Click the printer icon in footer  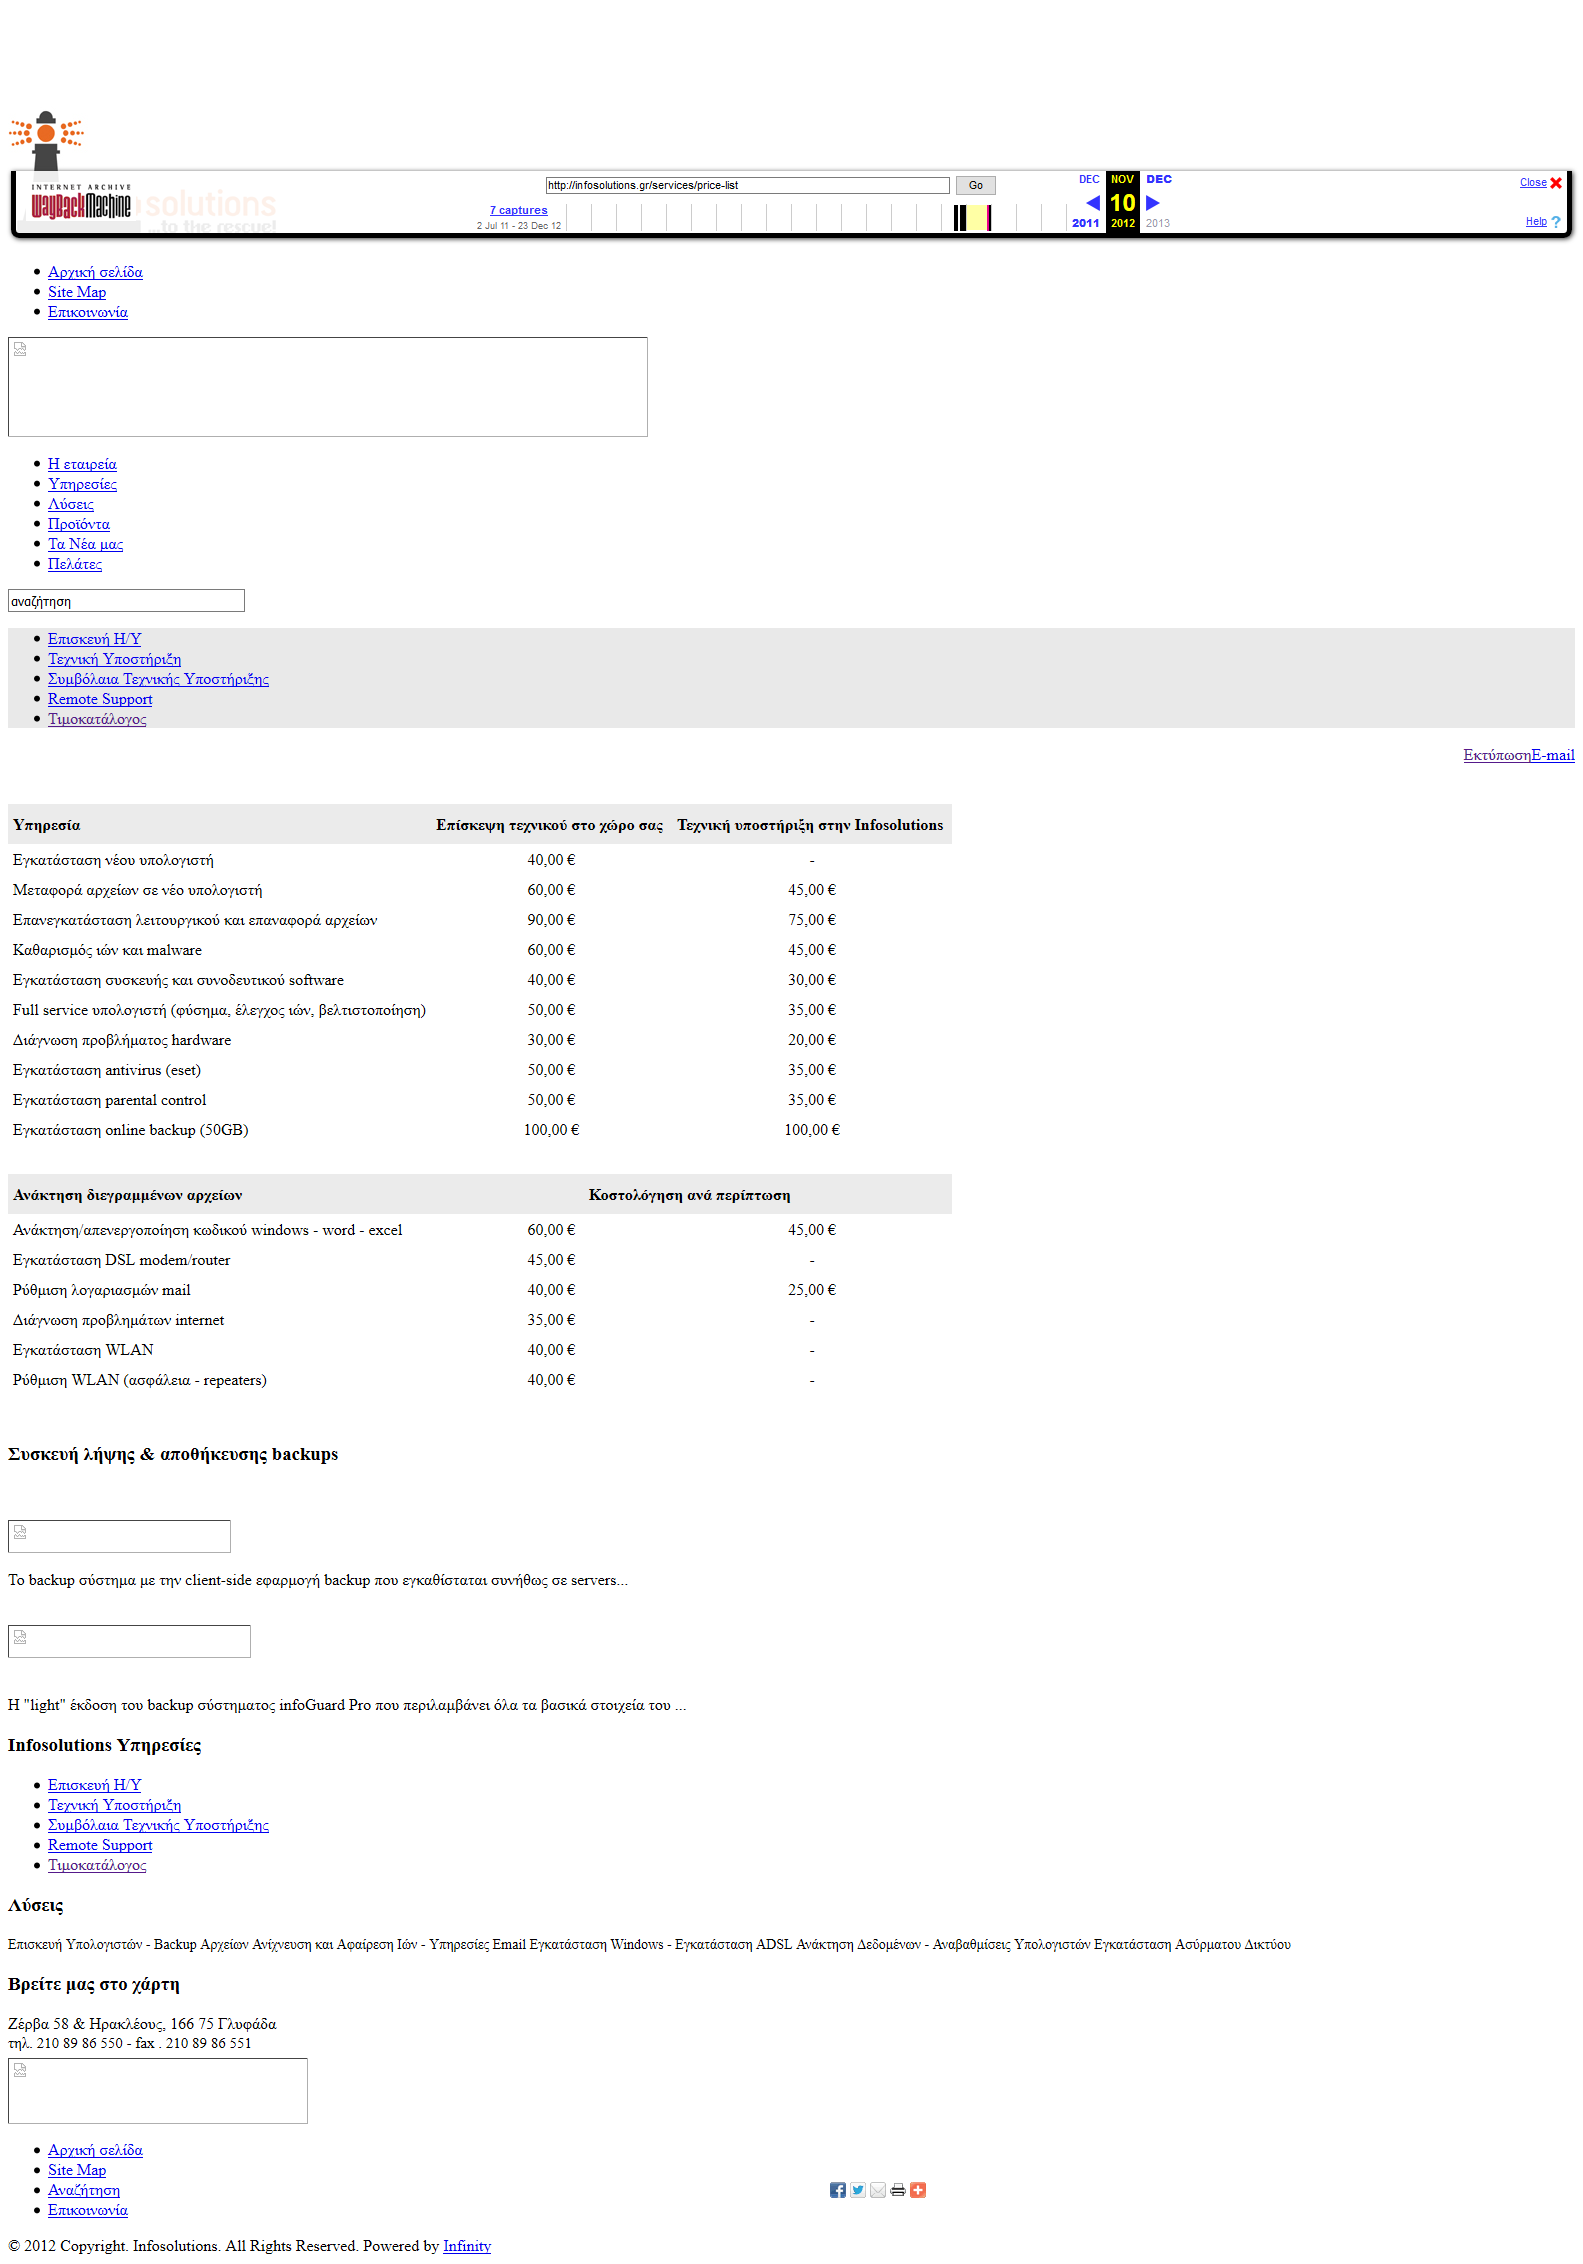point(898,2190)
